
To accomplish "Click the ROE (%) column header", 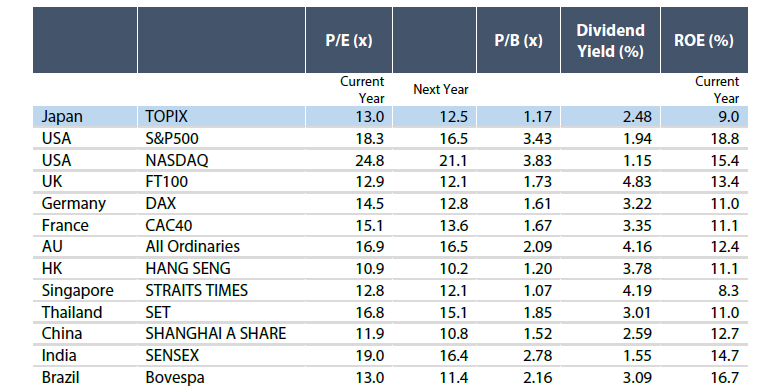I will [x=704, y=40].
